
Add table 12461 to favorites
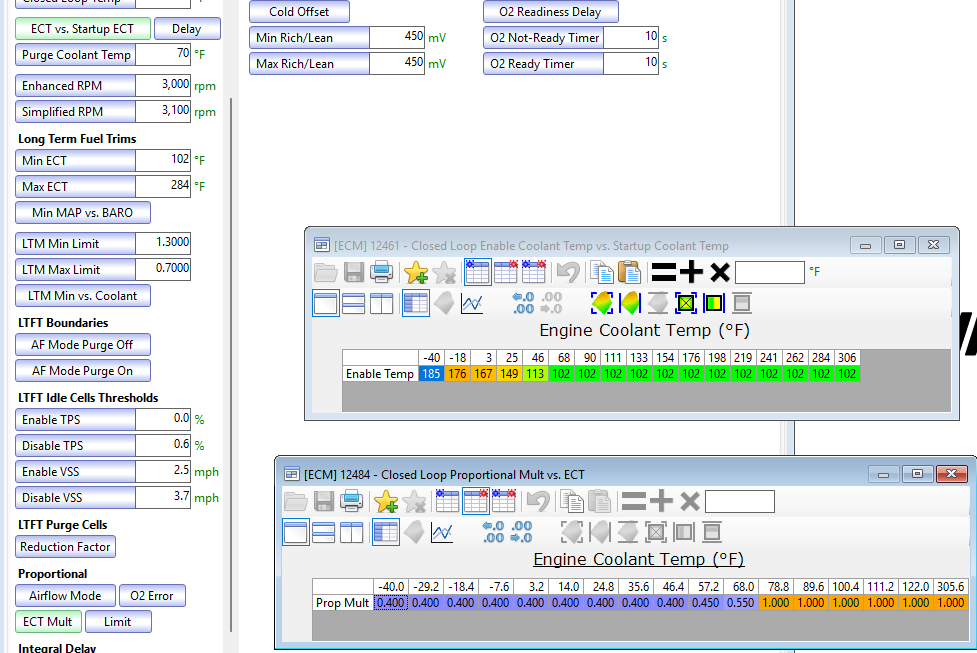pos(416,272)
